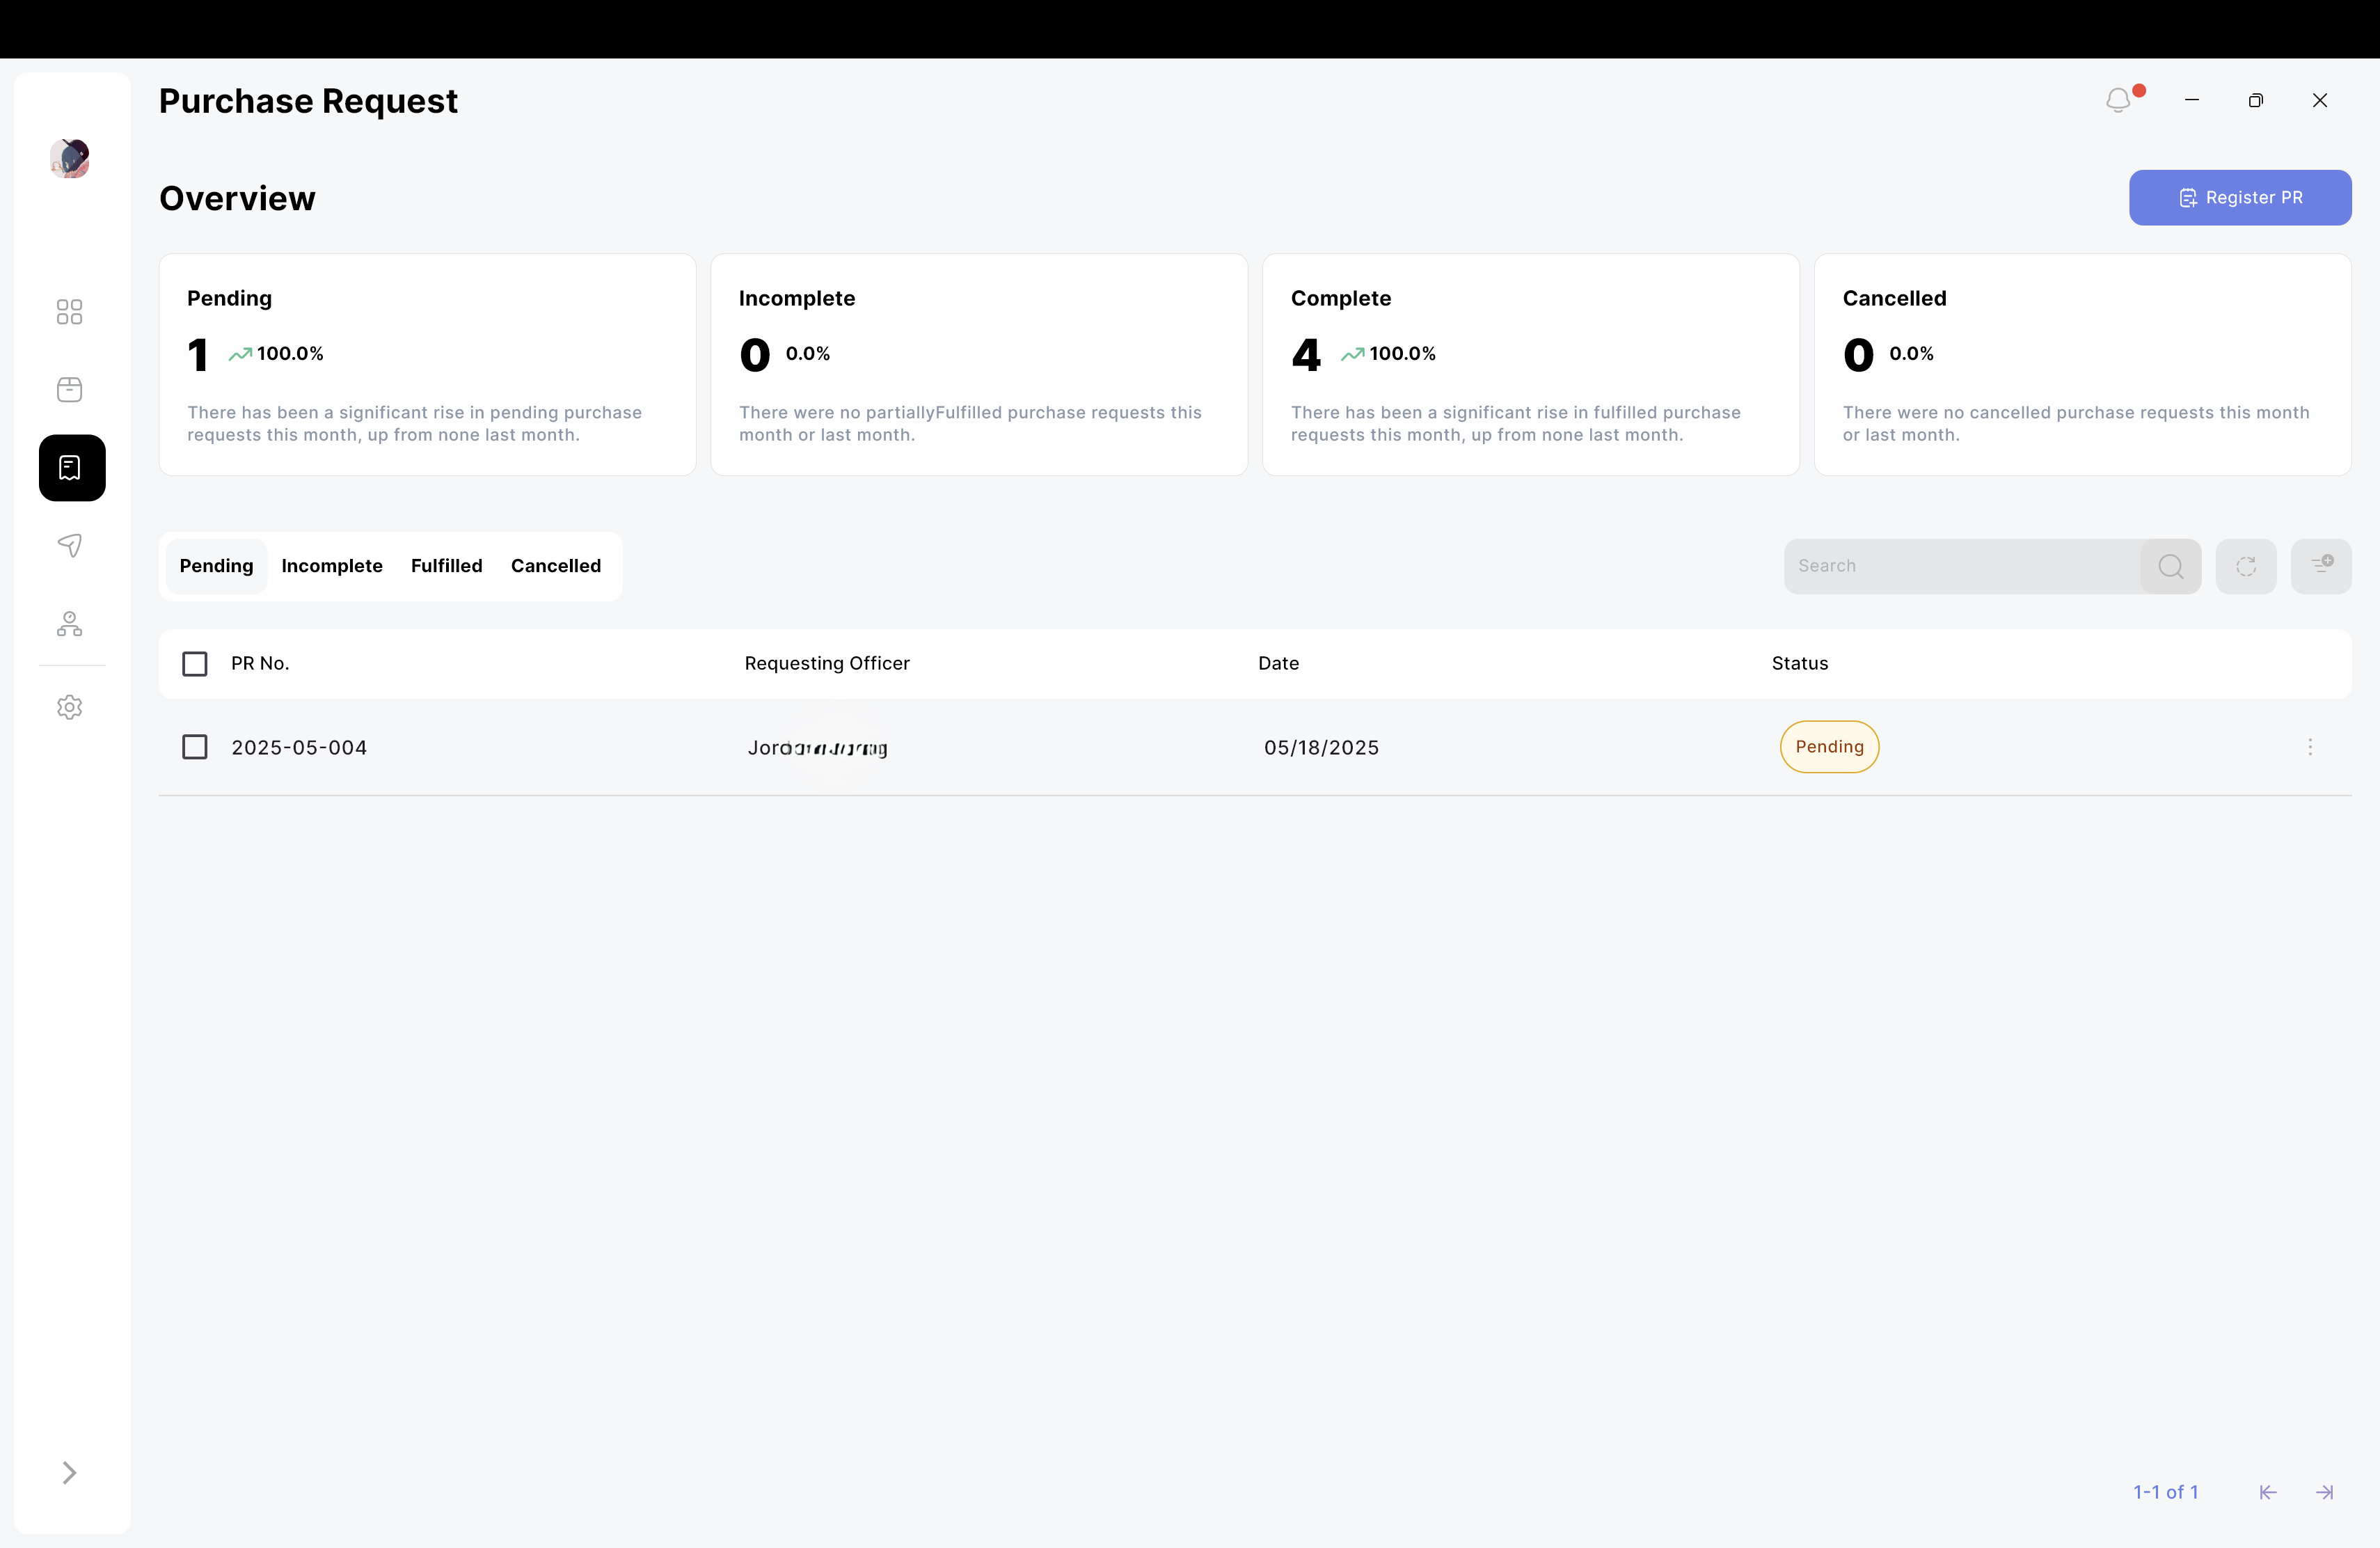The image size is (2380, 1548).
Task: Open the paper plane sidebar icon
Action: point(69,545)
